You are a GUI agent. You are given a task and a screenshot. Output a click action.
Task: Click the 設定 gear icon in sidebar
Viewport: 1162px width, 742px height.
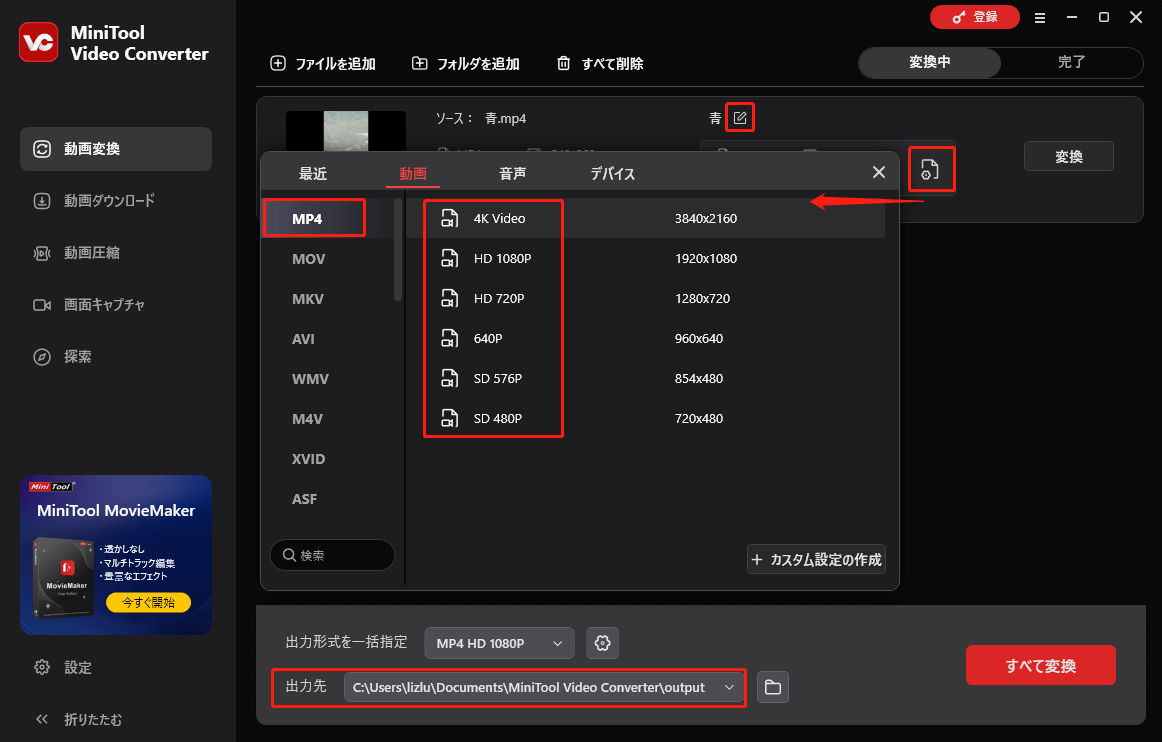click(x=42, y=667)
